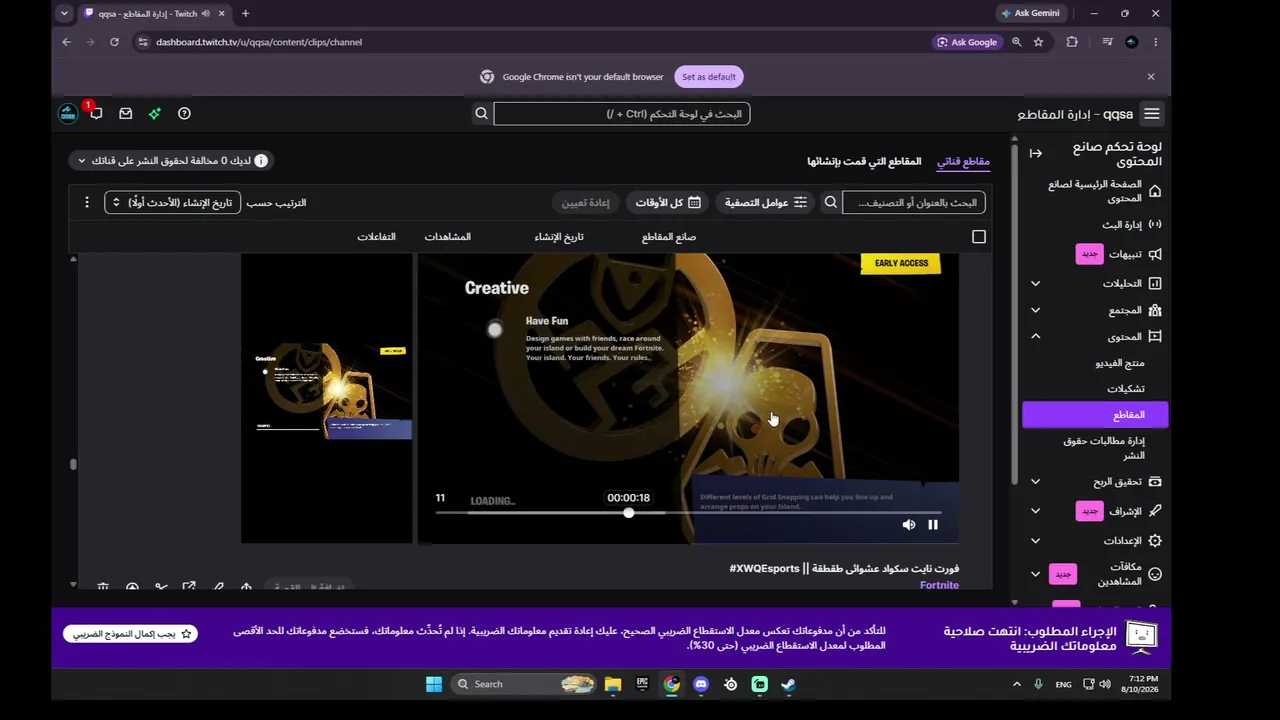Reload the Twitch dashboard page
The image size is (1280, 720).
click(114, 42)
